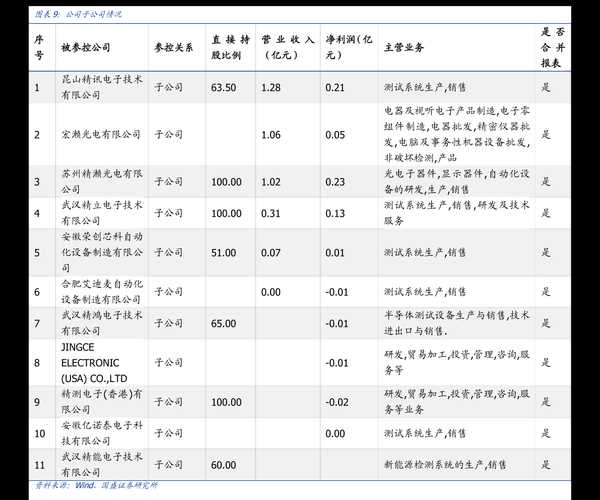The width and height of the screenshot is (600, 500).
Task: Click the 63.50 shareholding value
Action: 224,88
